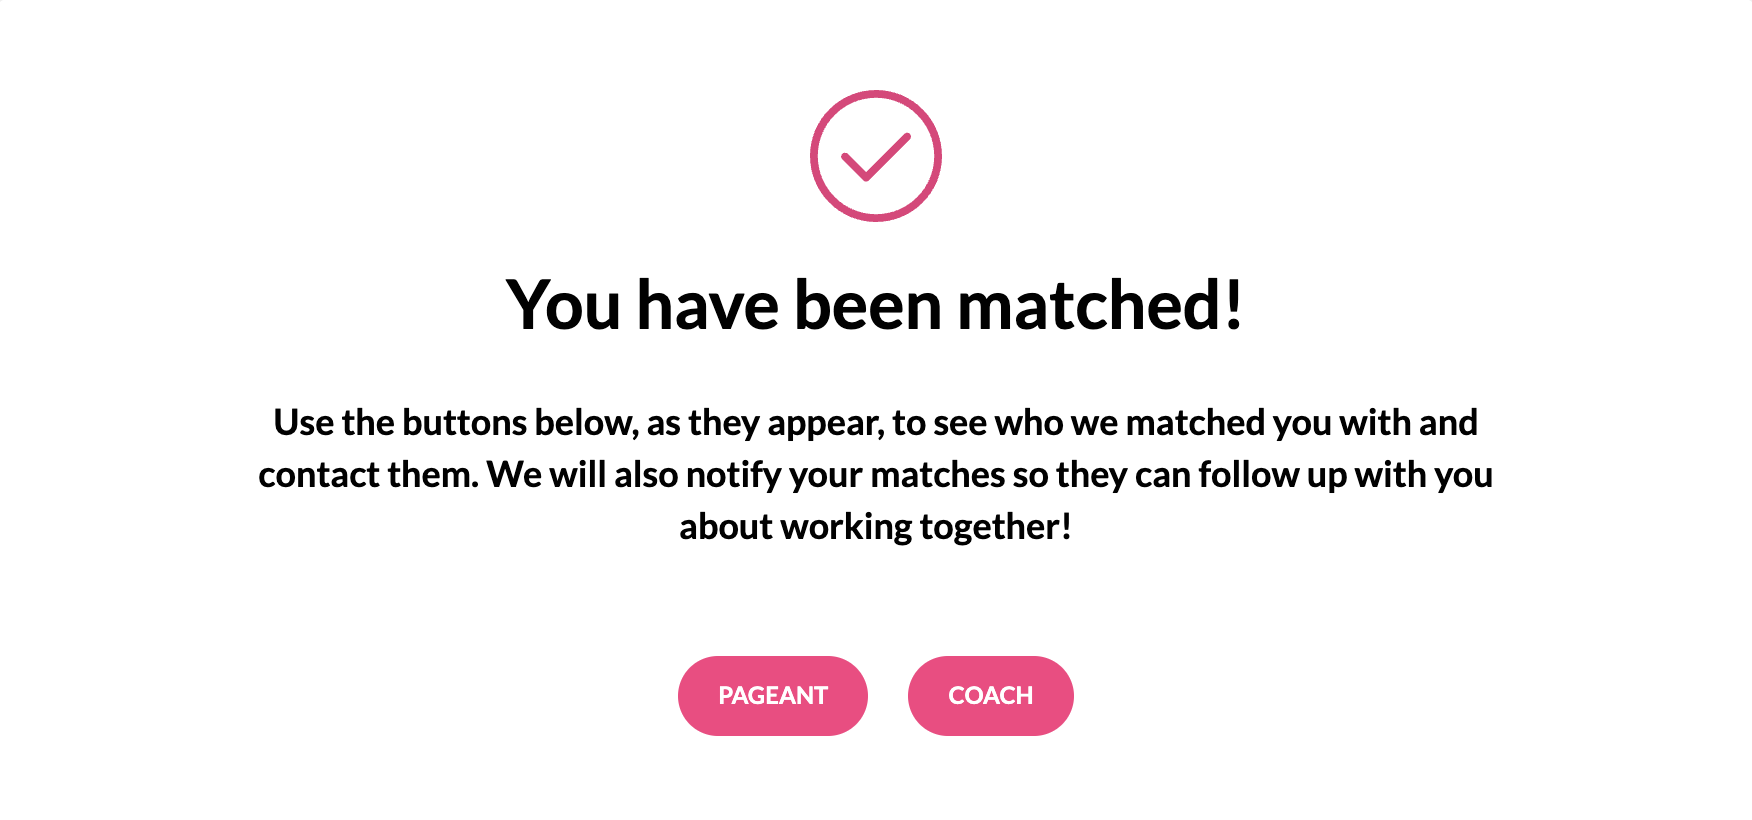Open the PAGEANT match button
This screenshot has width=1752, height=820.
[772, 696]
